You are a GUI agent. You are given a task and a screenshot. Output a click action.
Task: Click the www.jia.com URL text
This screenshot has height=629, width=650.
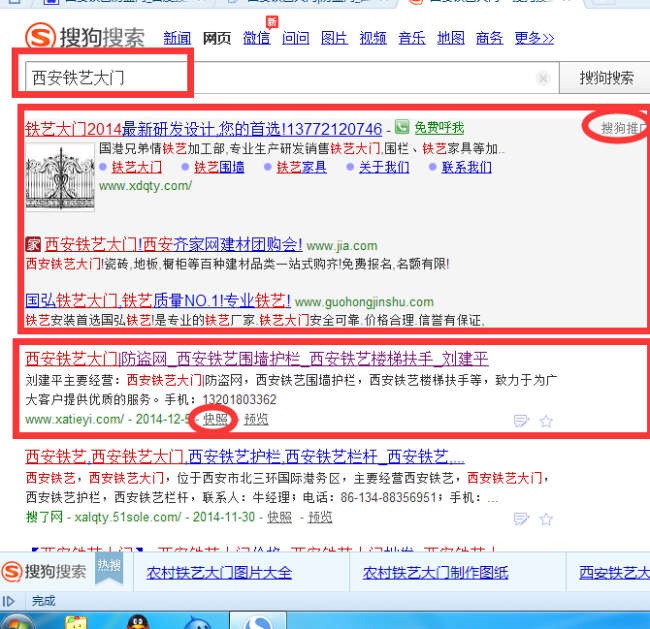coord(342,246)
